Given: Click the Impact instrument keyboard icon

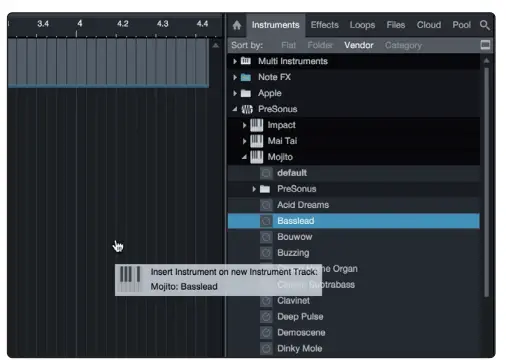Looking at the screenshot, I should coord(257,125).
